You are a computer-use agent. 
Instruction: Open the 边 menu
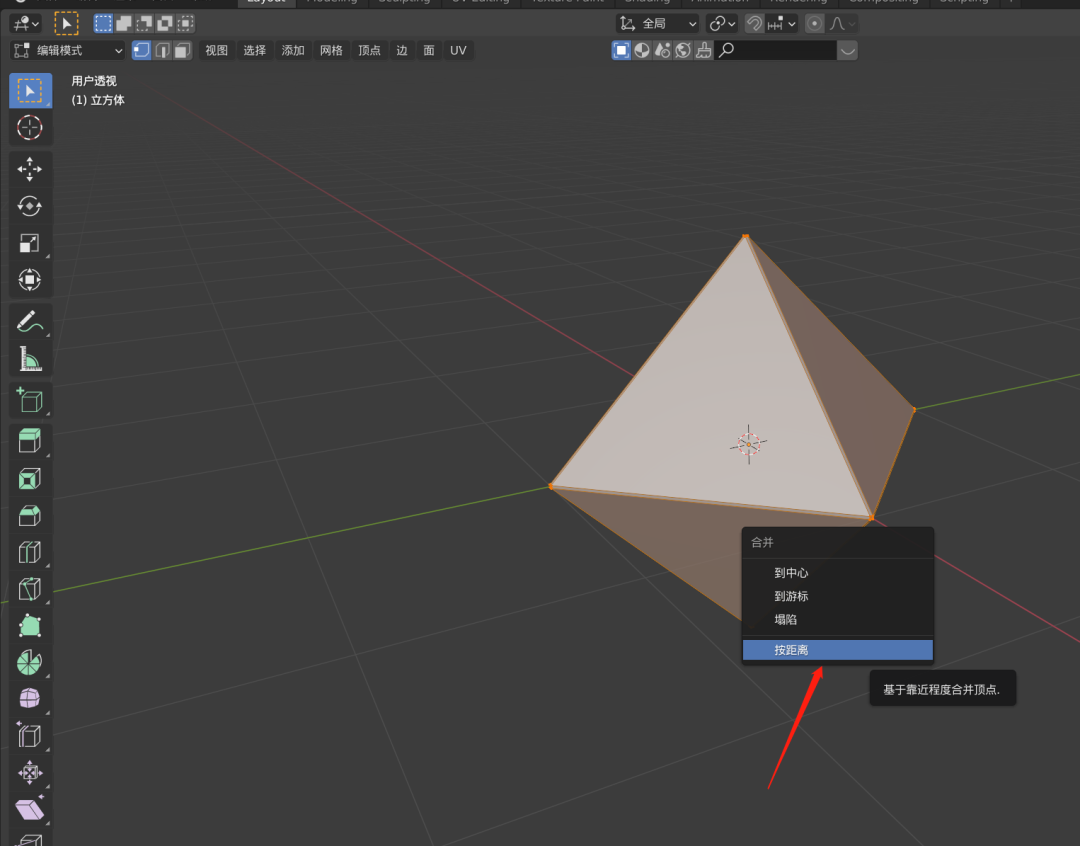402,50
